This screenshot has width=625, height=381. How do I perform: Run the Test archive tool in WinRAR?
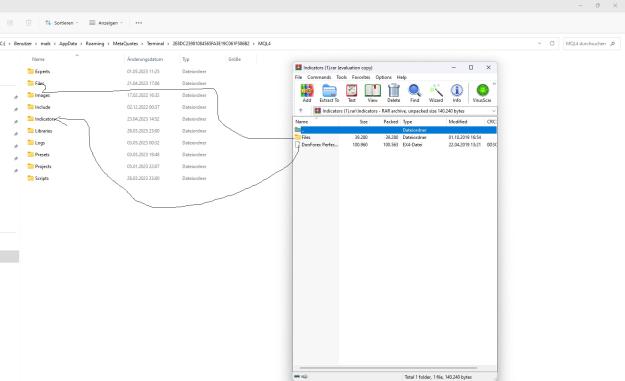coord(351,93)
